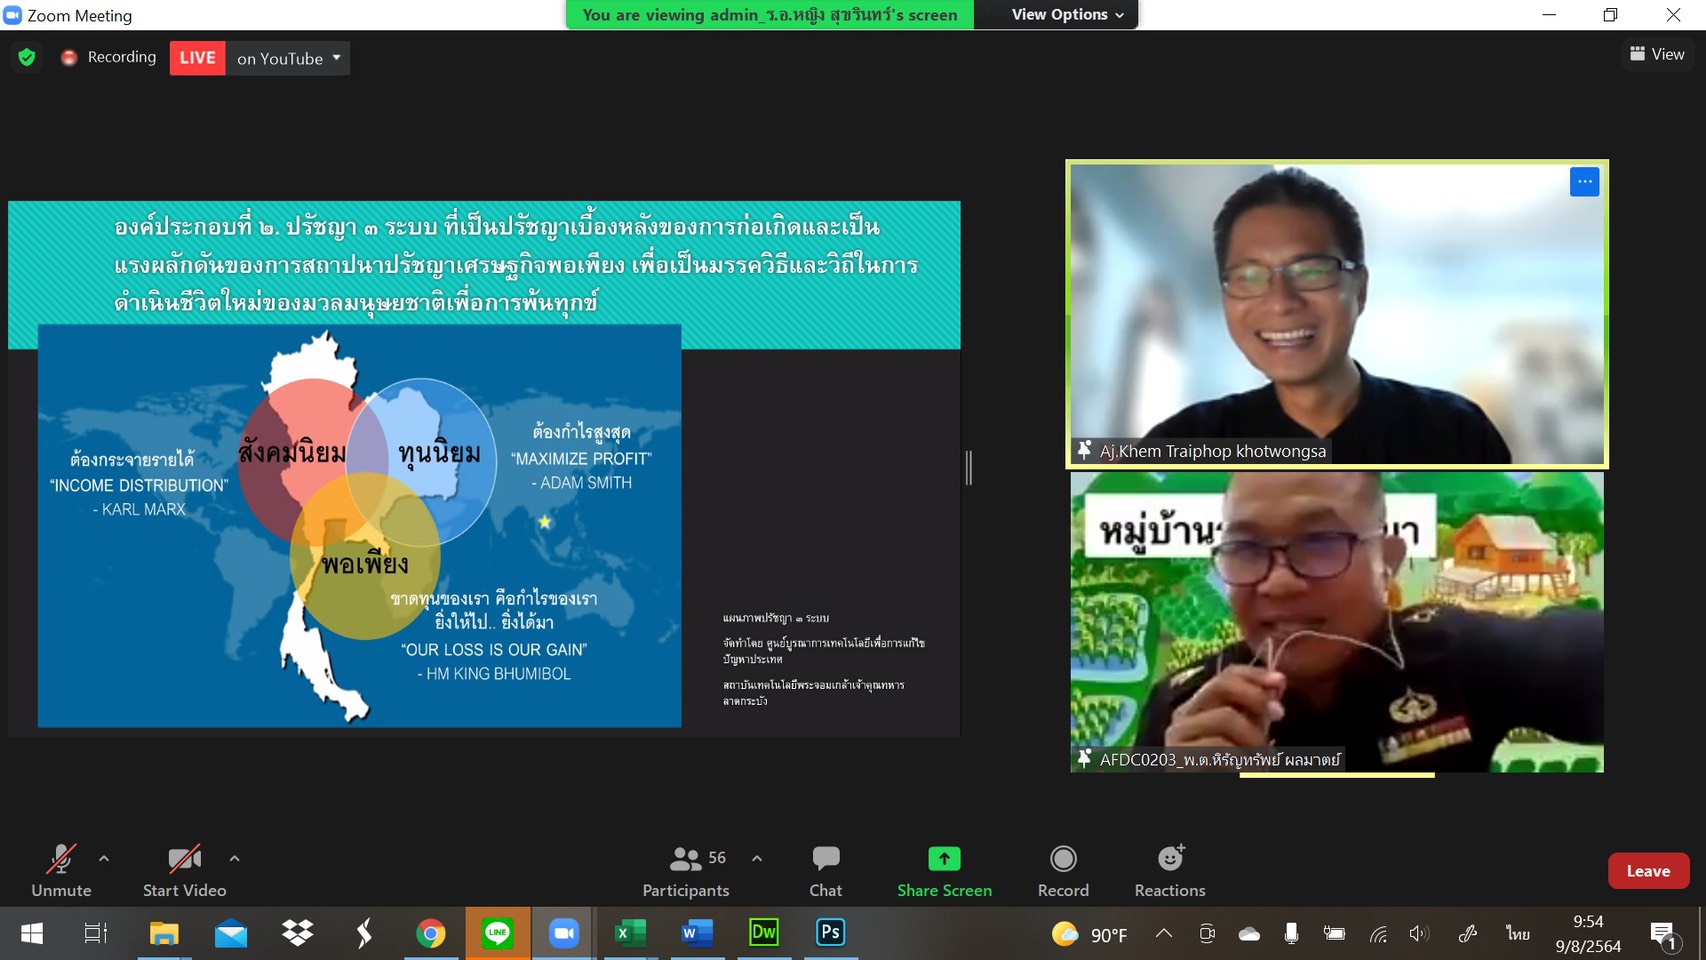Open the Chat panel

(826, 871)
